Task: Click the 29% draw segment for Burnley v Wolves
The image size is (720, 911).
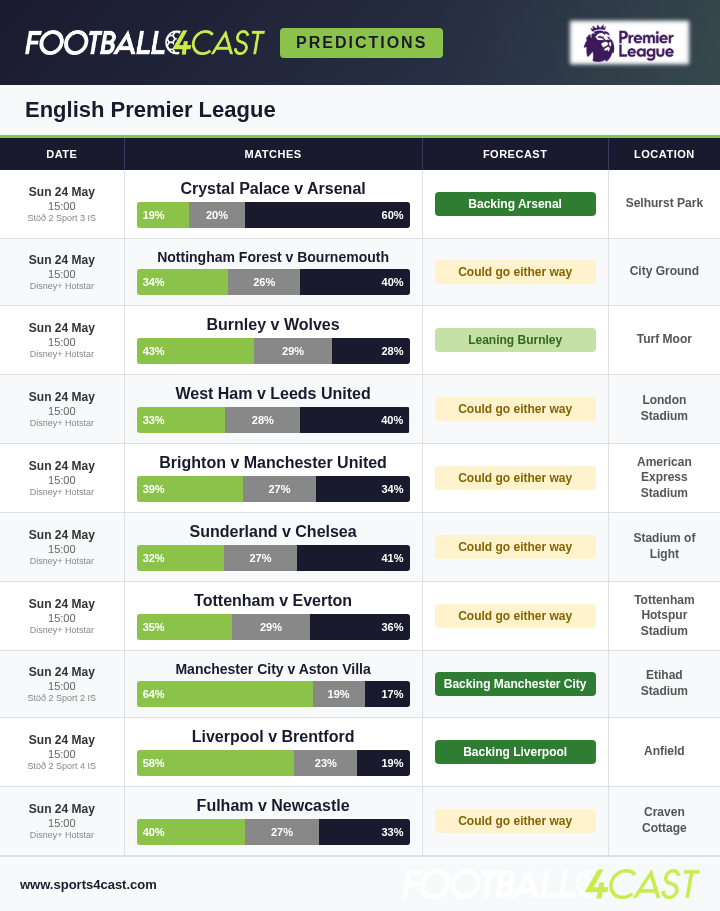Action: [x=293, y=351]
